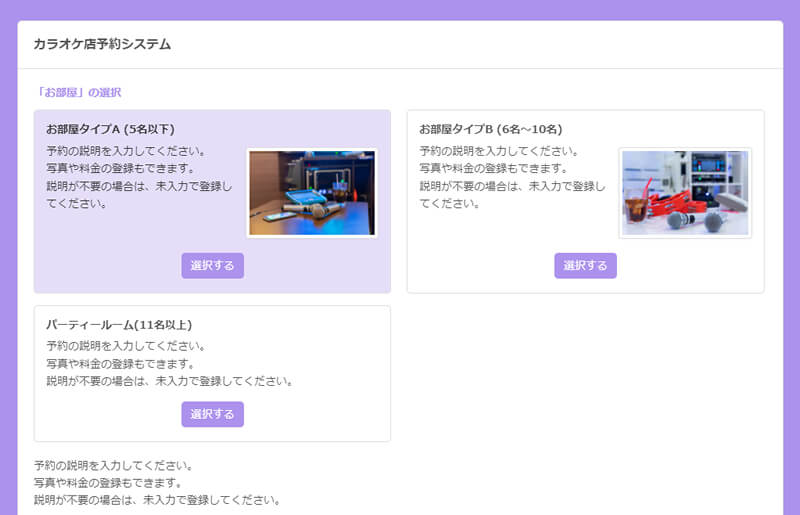Click the last line of the bottom description
Screen dimensions: 800x515
pos(156,500)
